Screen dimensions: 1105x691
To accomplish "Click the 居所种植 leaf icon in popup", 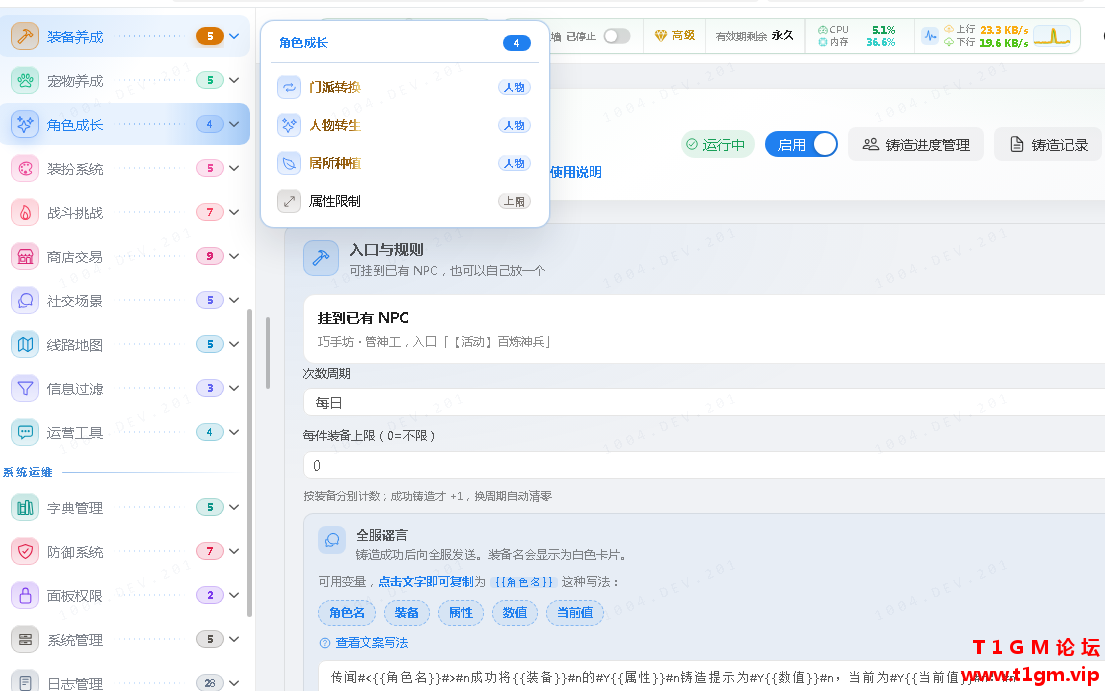I will (289, 163).
